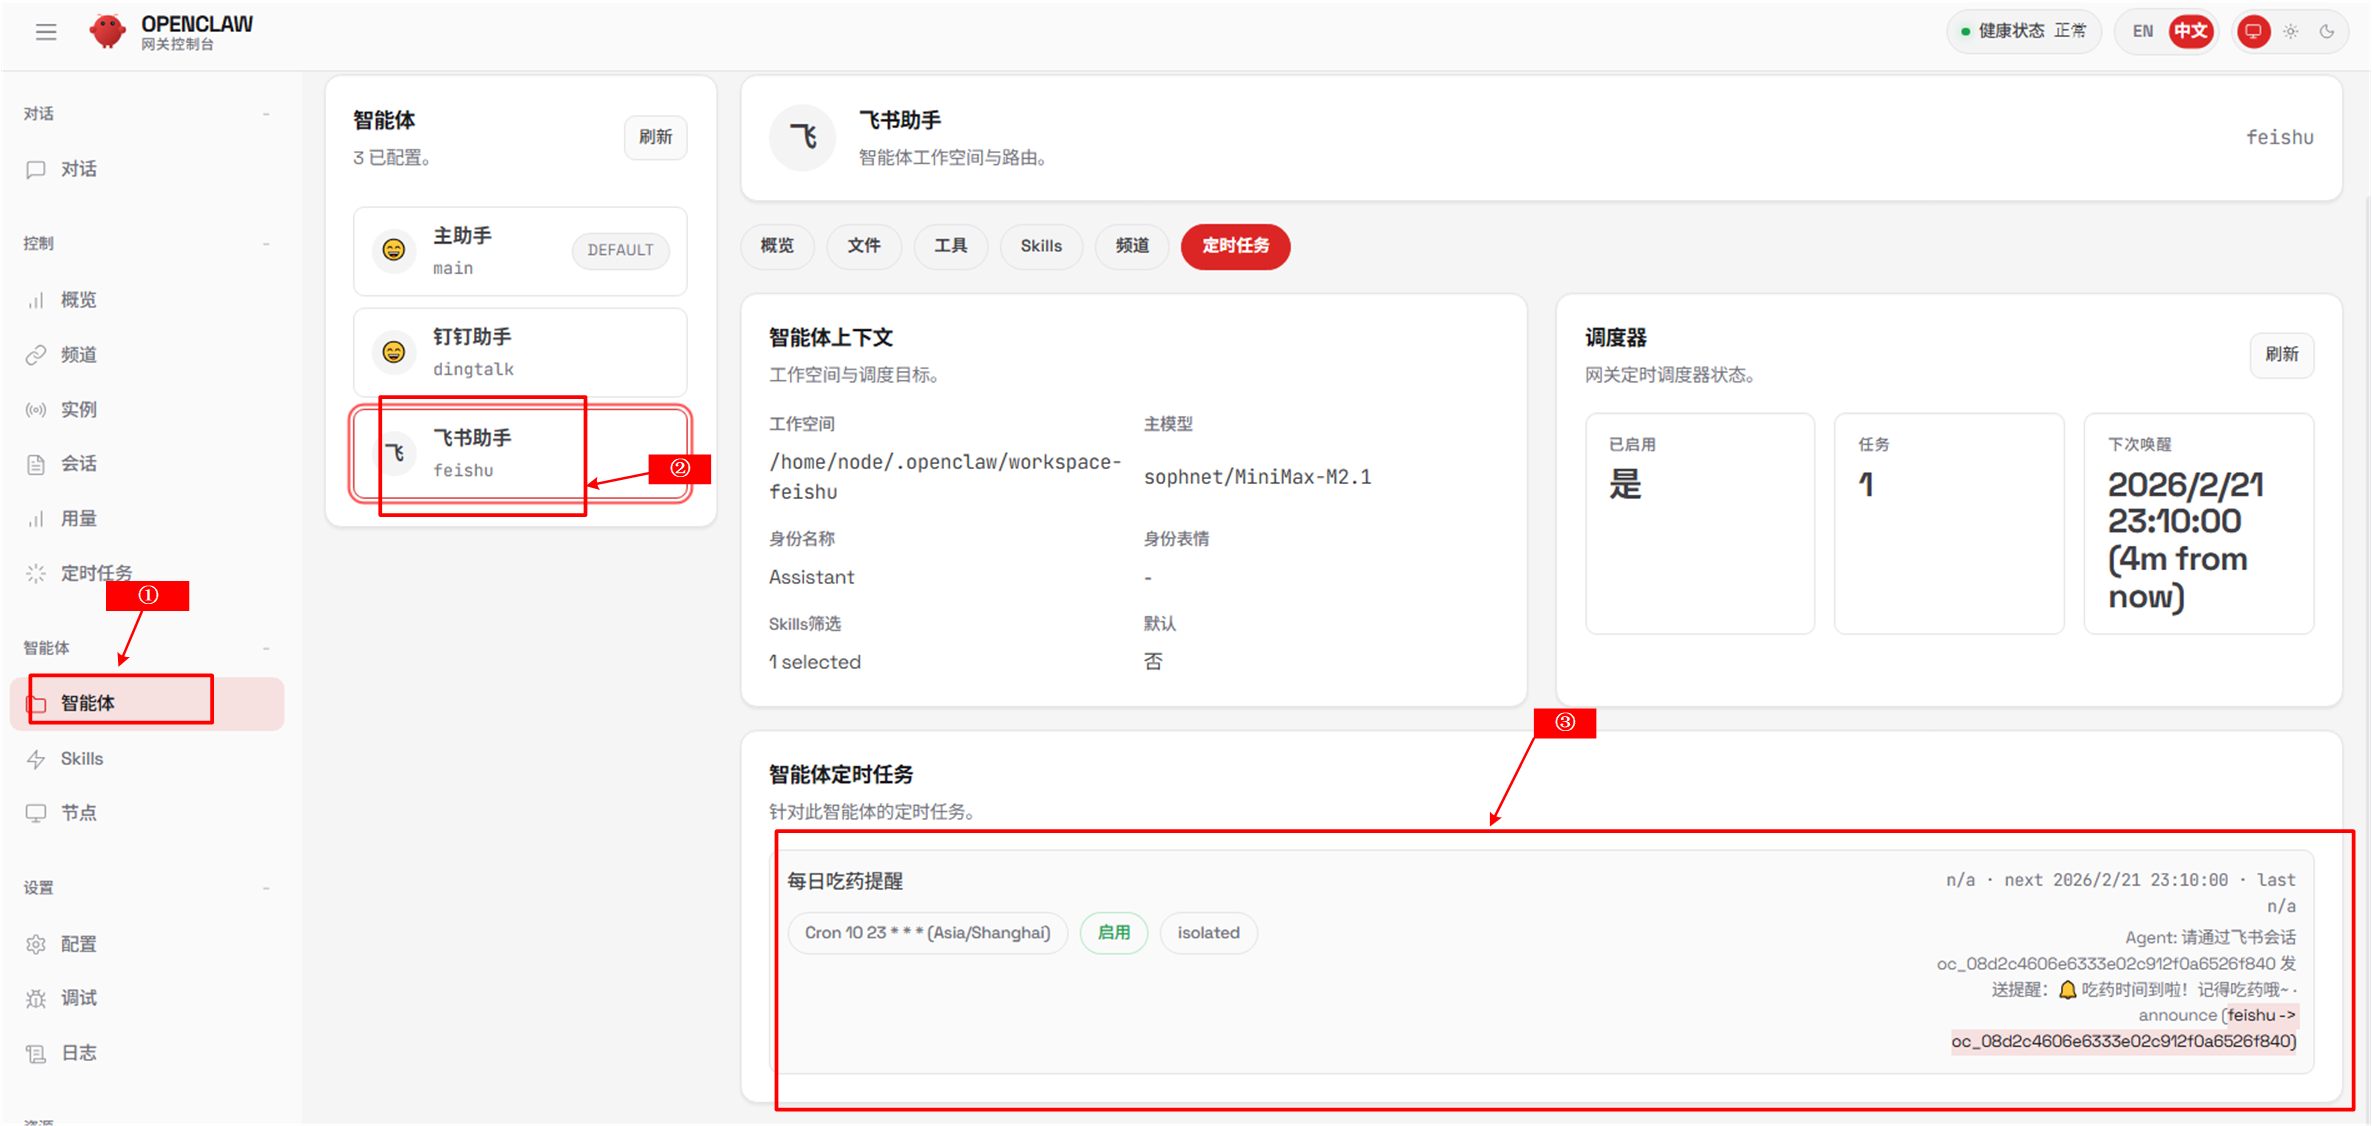Viewport: 2372px width, 1126px height.
Task: Collapse the 设置 sidebar section
Action: point(266,888)
